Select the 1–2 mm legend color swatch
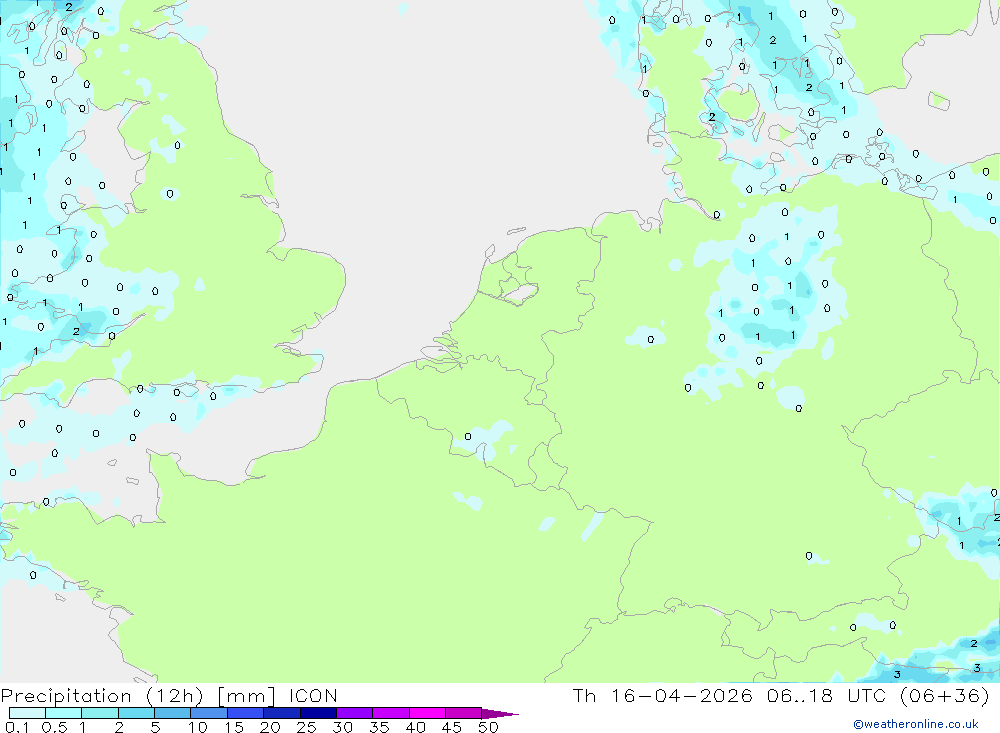Image resolution: width=1000 pixels, height=733 pixels. click(100, 713)
